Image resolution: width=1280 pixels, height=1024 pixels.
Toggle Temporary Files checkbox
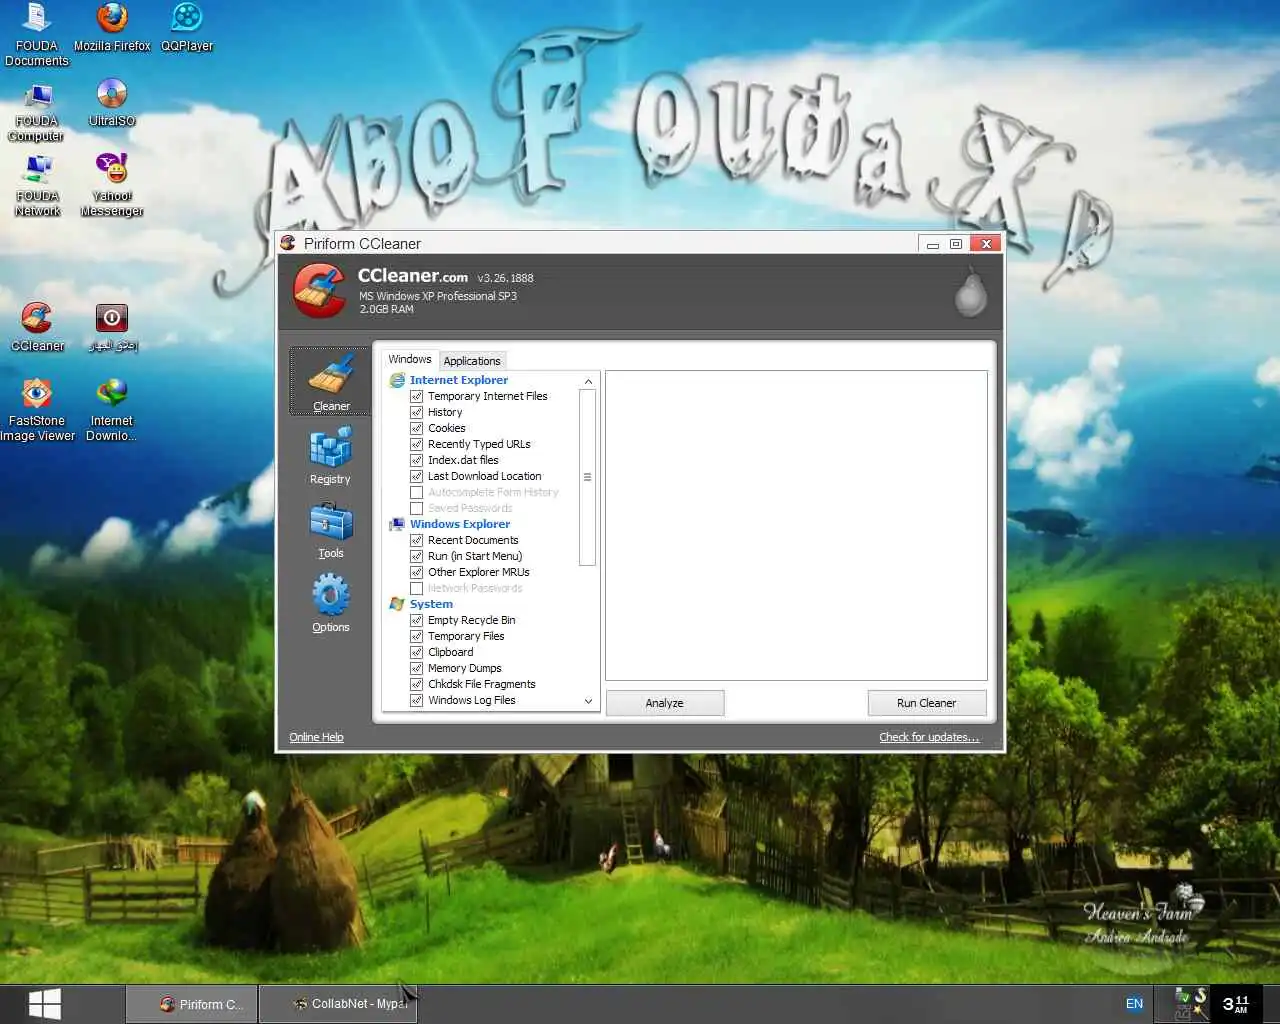tap(416, 636)
